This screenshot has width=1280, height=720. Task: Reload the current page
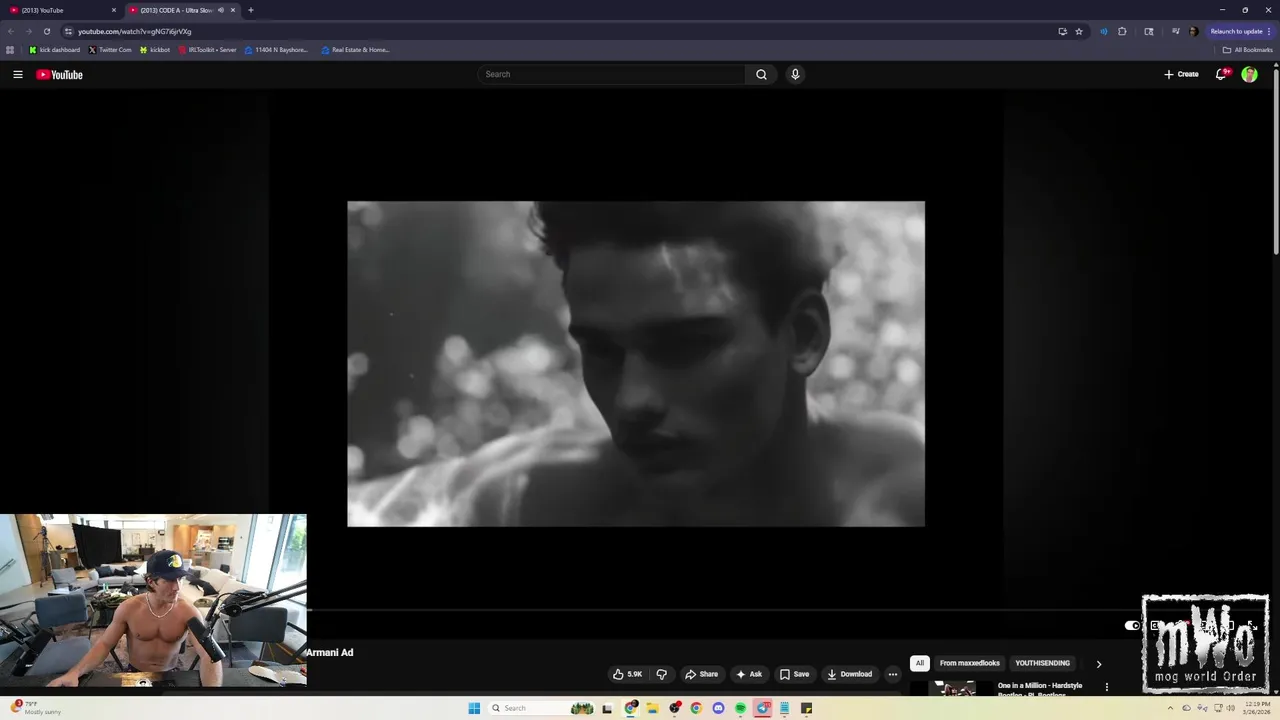point(47,31)
